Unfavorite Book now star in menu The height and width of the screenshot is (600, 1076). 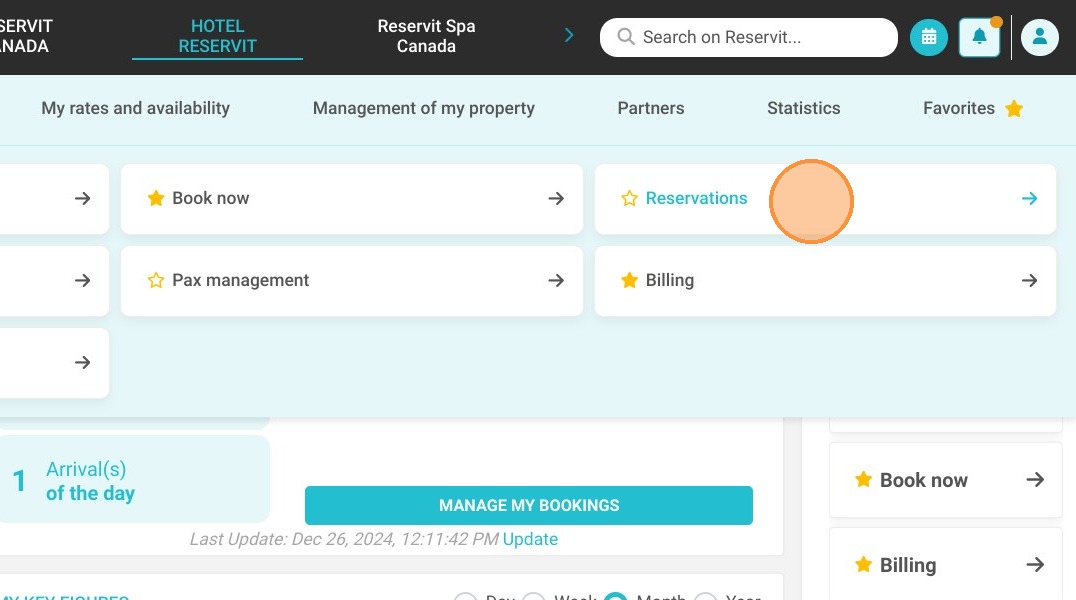pyautogui.click(x=156, y=198)
